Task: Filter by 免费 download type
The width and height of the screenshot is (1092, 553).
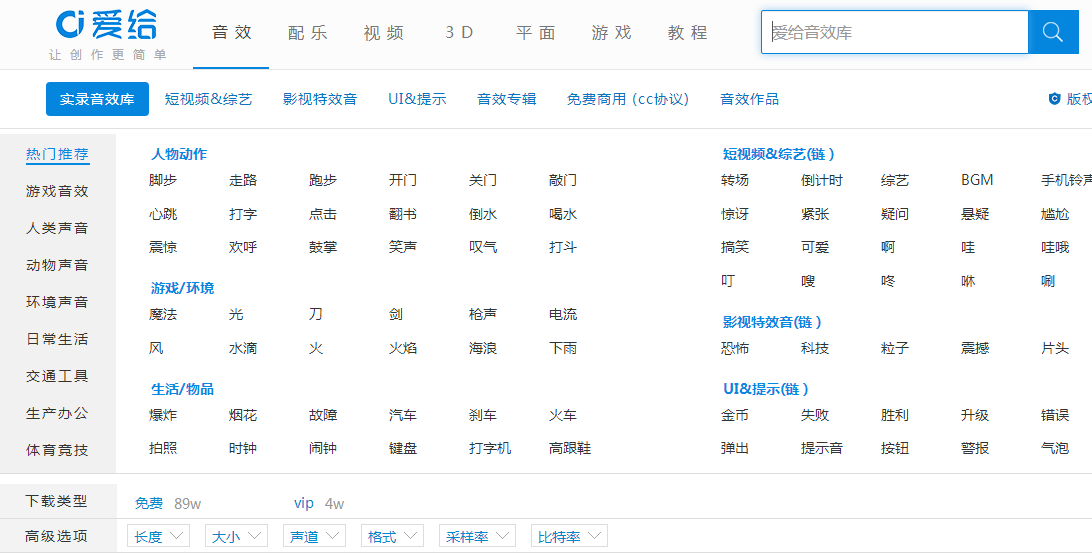Action: pyautogui.click(x=149, y=503)
